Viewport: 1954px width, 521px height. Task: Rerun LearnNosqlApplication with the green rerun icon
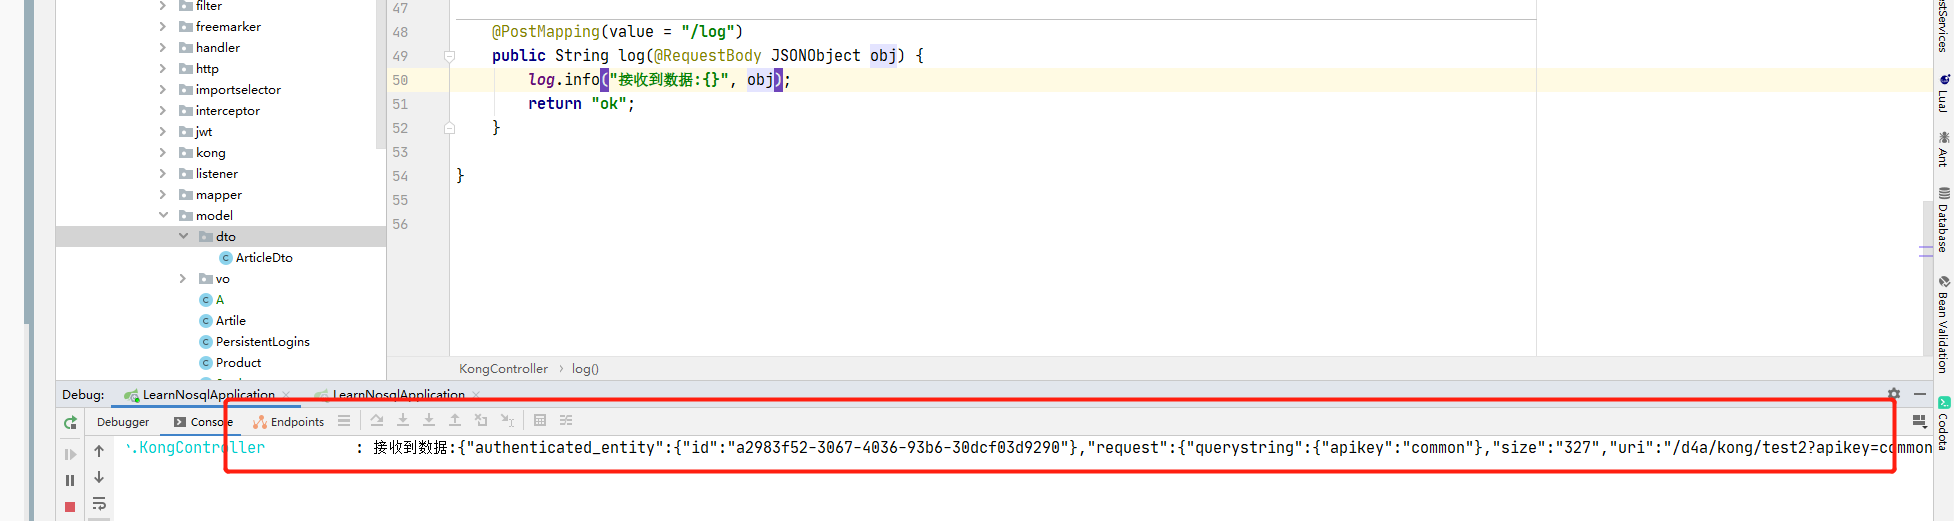pos(70,423)
